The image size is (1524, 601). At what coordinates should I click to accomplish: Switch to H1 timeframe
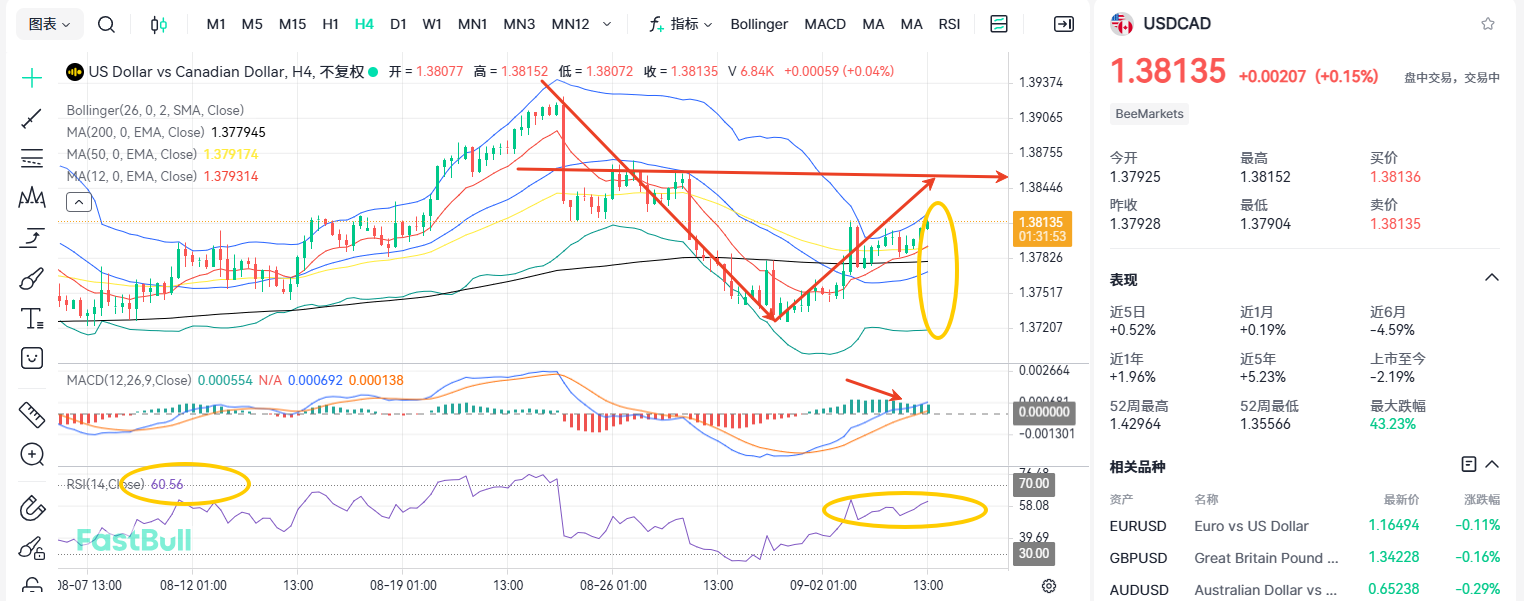coord(330,24)
